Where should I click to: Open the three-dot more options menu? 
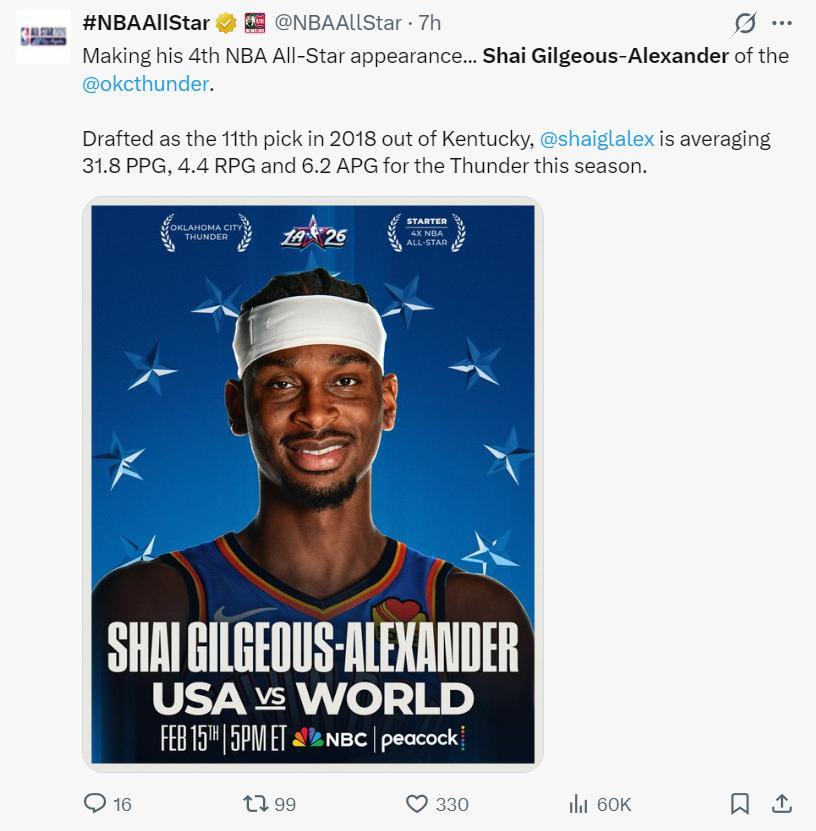click(x=782, y=23)
